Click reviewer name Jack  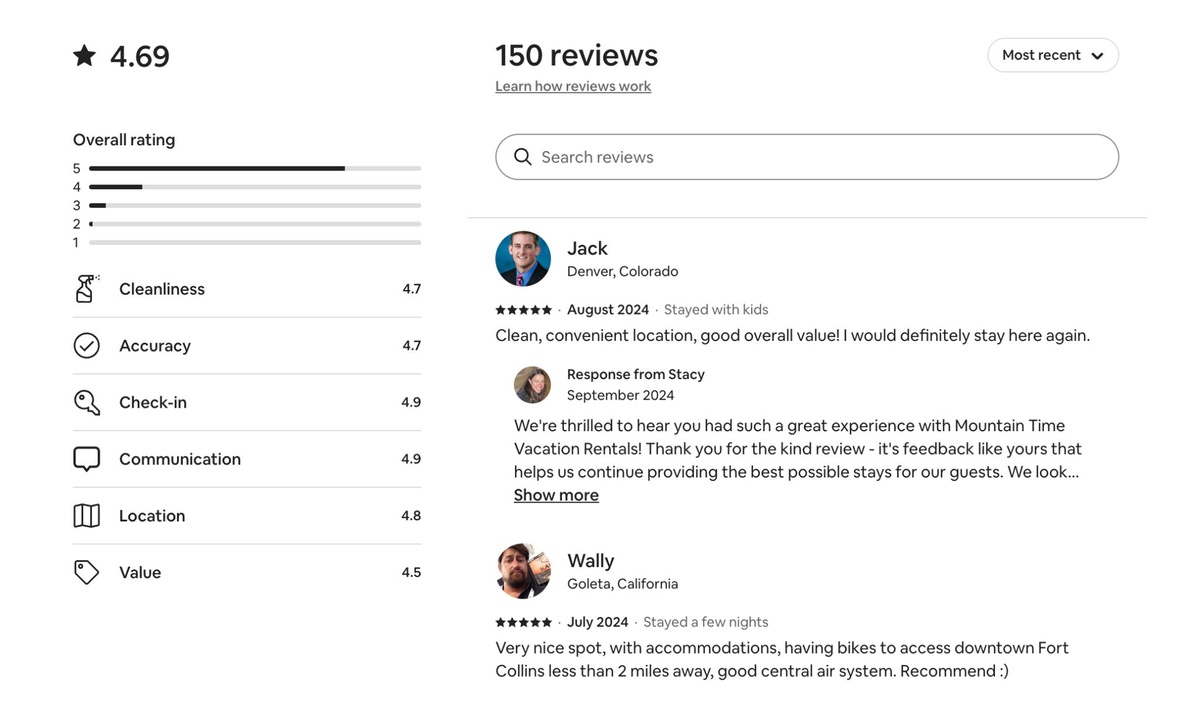click(x=587, y=248)
